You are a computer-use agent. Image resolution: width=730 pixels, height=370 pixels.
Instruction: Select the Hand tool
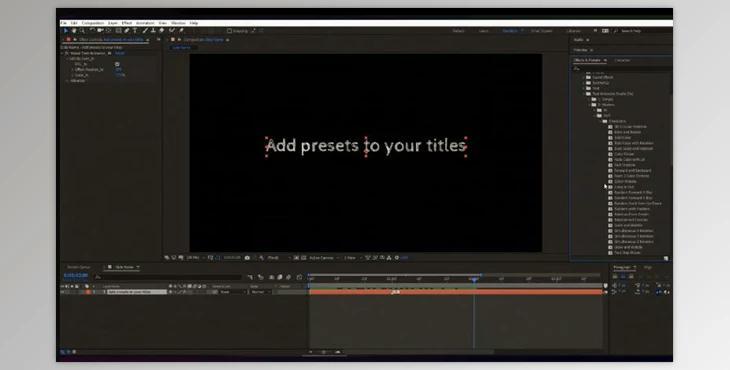(x=74, y=31)
